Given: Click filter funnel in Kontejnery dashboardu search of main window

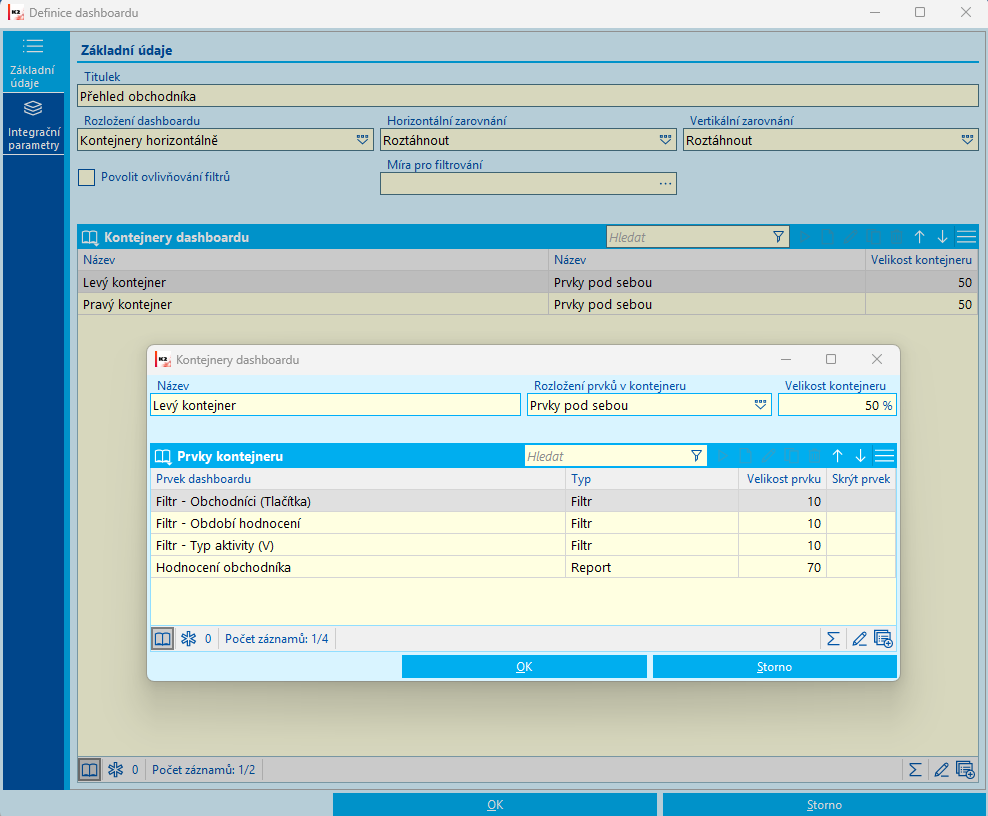Looking at the screenshot, I should click(778, 237).
